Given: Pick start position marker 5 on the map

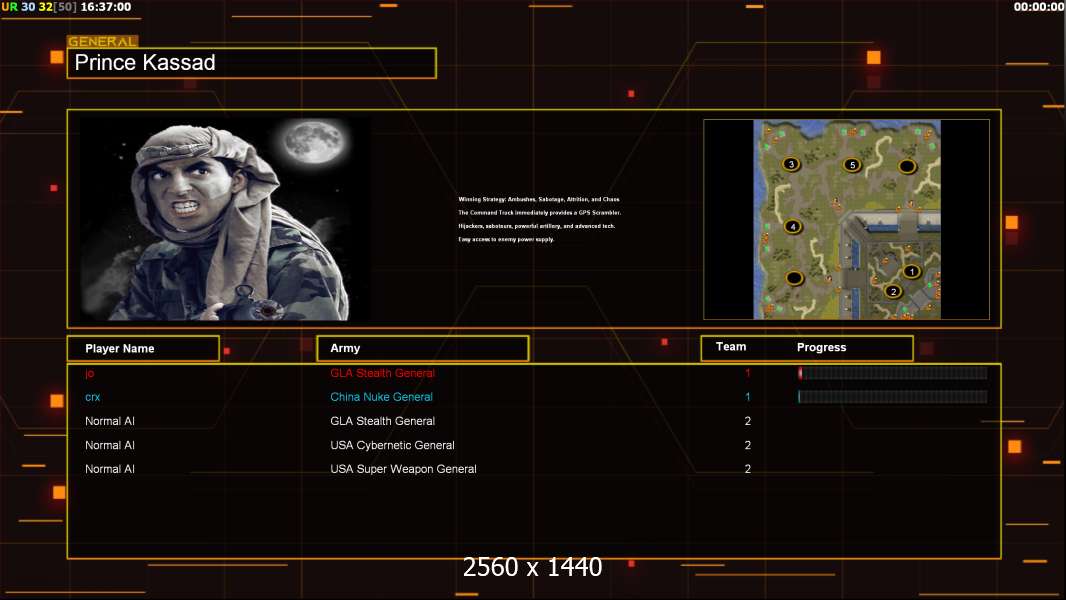Looking at the screenshot, I should pos(852,164).
